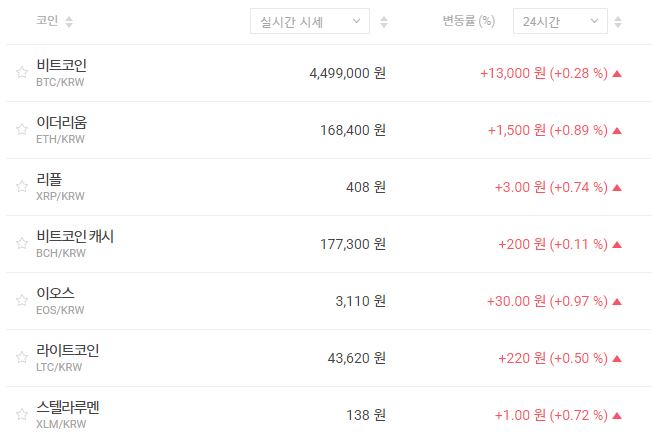Click the 코인 column header
Image resolution: width=652 pixels, height=440 pixels.
pos(47,21)
